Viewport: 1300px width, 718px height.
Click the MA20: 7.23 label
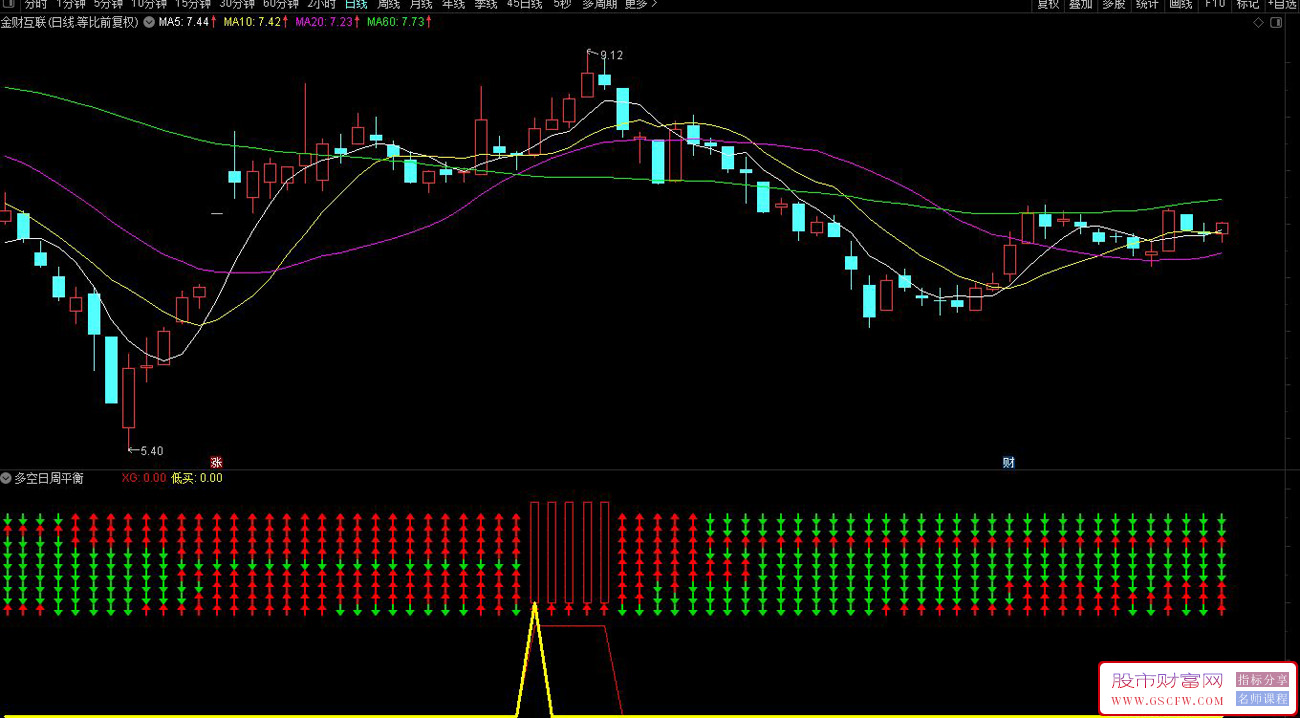[x=325, y=22]
